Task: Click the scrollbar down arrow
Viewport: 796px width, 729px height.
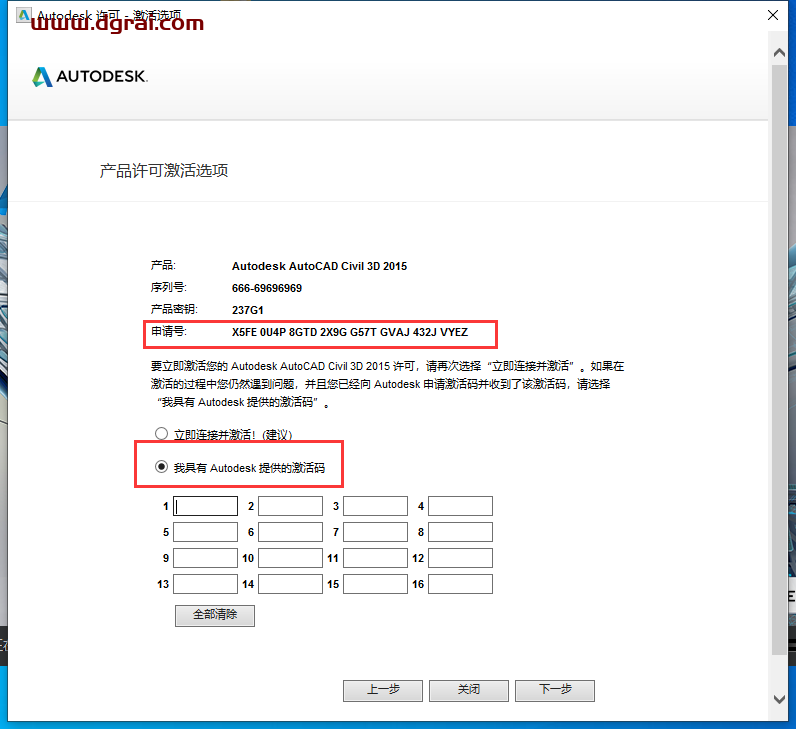Action: tap(779, 699)
